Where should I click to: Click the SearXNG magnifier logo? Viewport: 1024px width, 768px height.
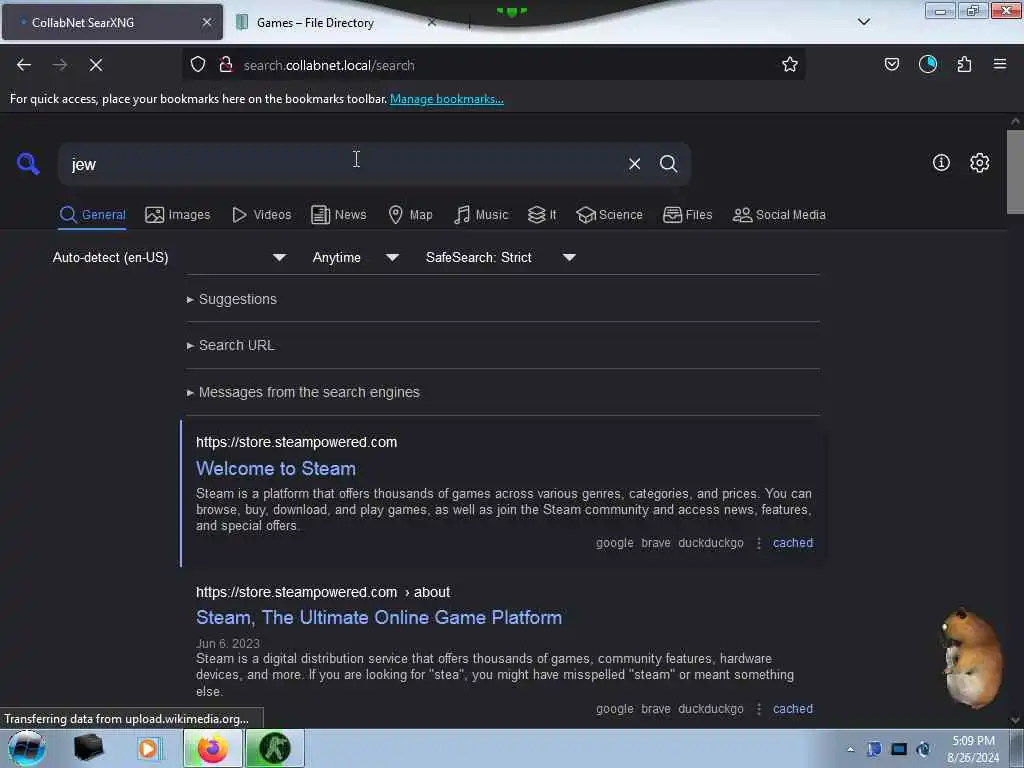[27, 163]
